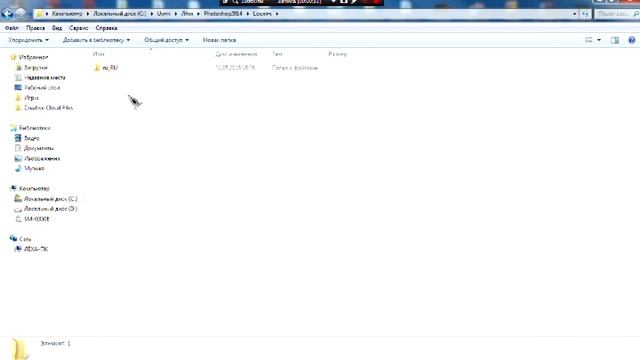This screenshot has height=360, width=640.
Task: Open the Добавить в библиотеку dropdown
Action: (96, 40)
